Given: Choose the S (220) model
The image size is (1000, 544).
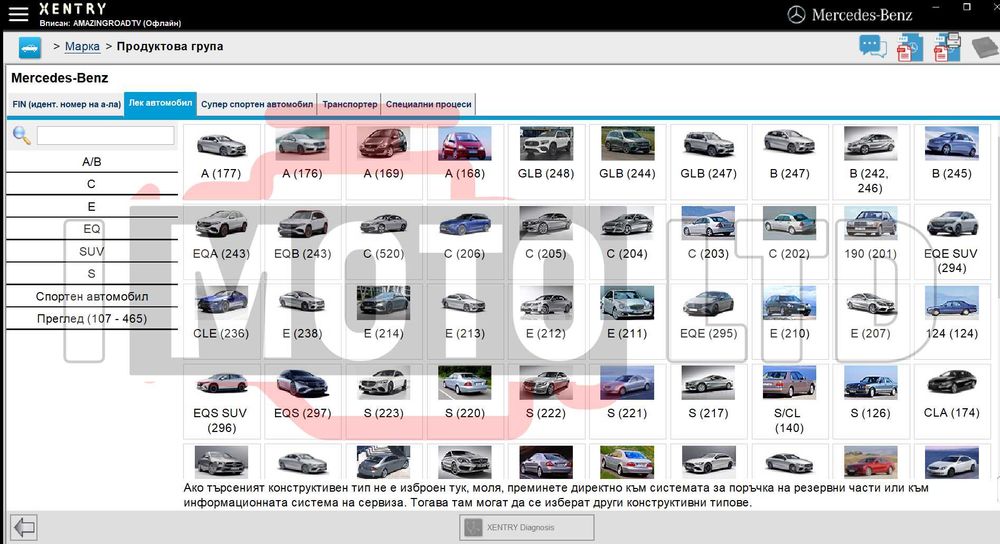Looking at the screenshot, I should tap(465, 401).
